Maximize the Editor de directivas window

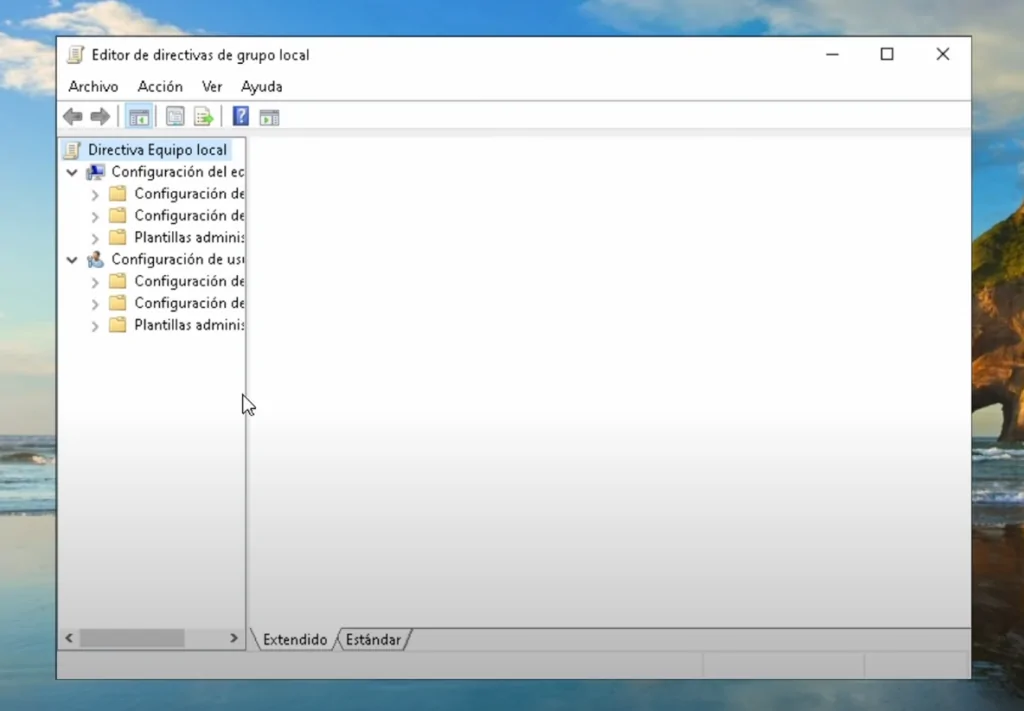tap(887, 54)
